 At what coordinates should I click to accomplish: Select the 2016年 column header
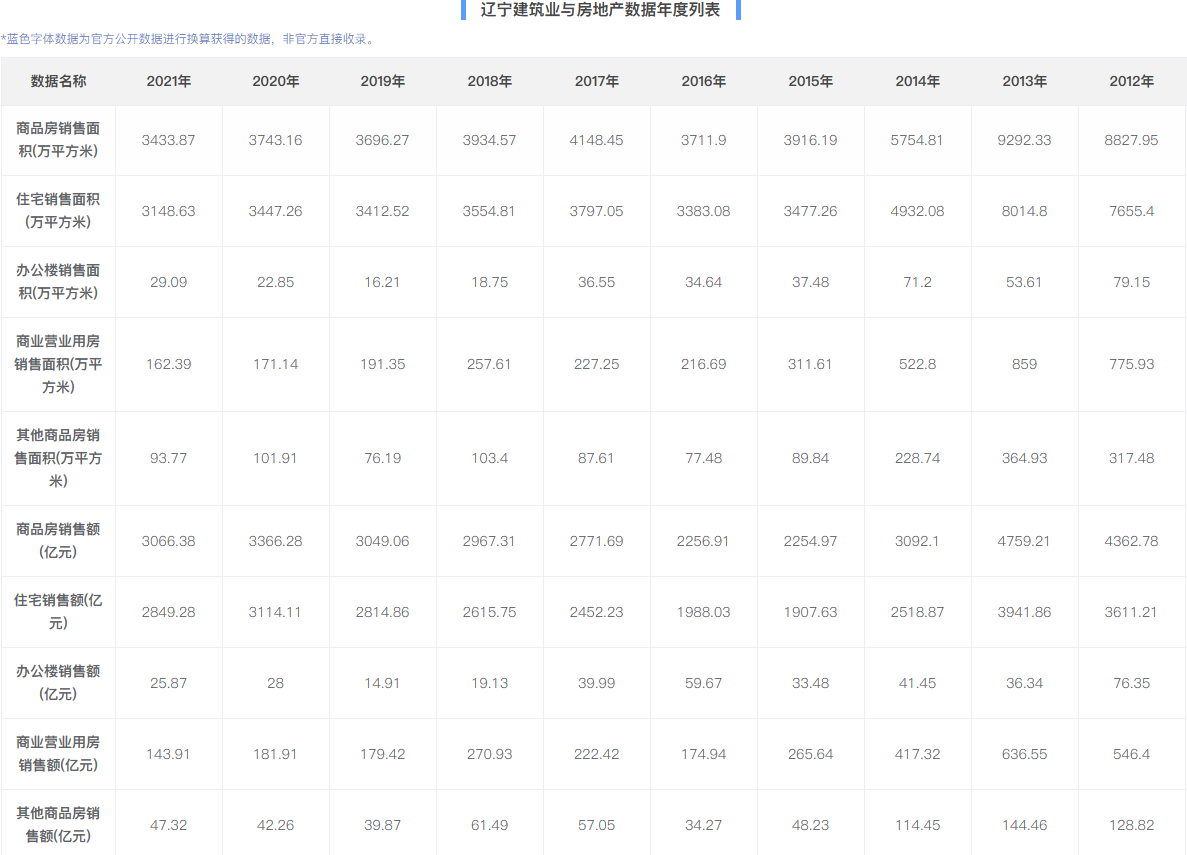coord(703,81)
